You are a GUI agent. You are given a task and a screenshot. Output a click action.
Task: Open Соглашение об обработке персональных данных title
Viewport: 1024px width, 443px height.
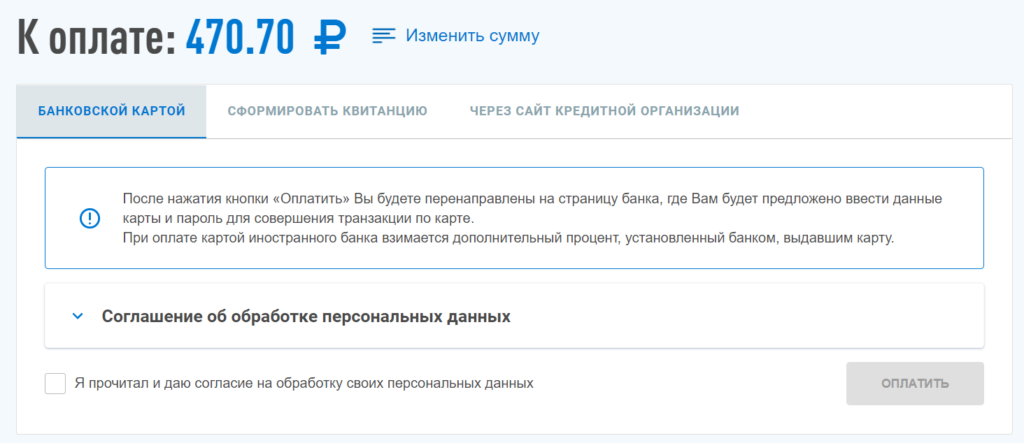click(x=306, y=316)
